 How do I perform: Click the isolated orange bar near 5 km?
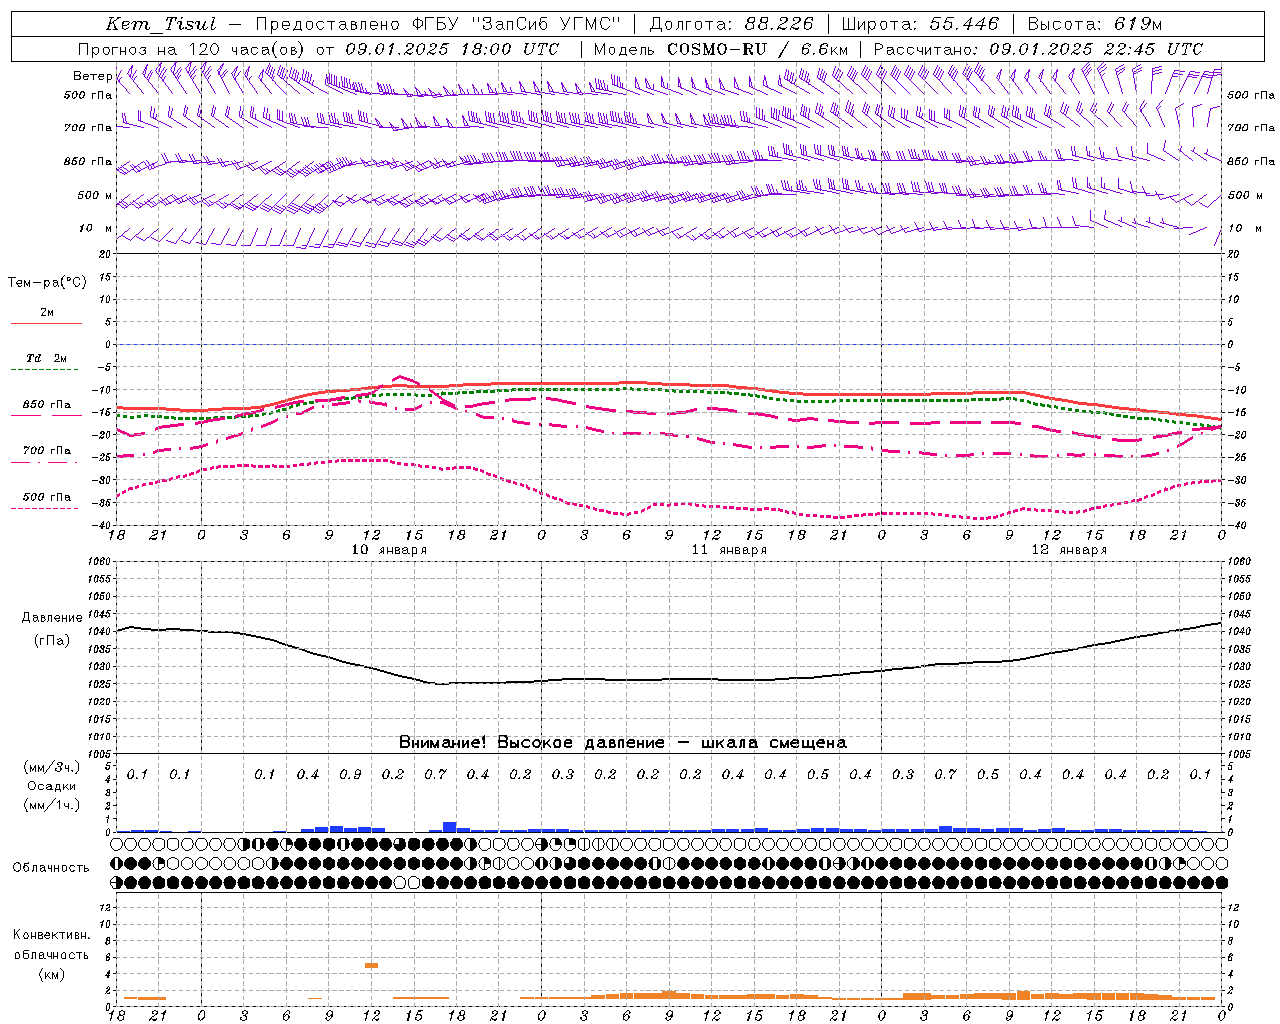371,965
